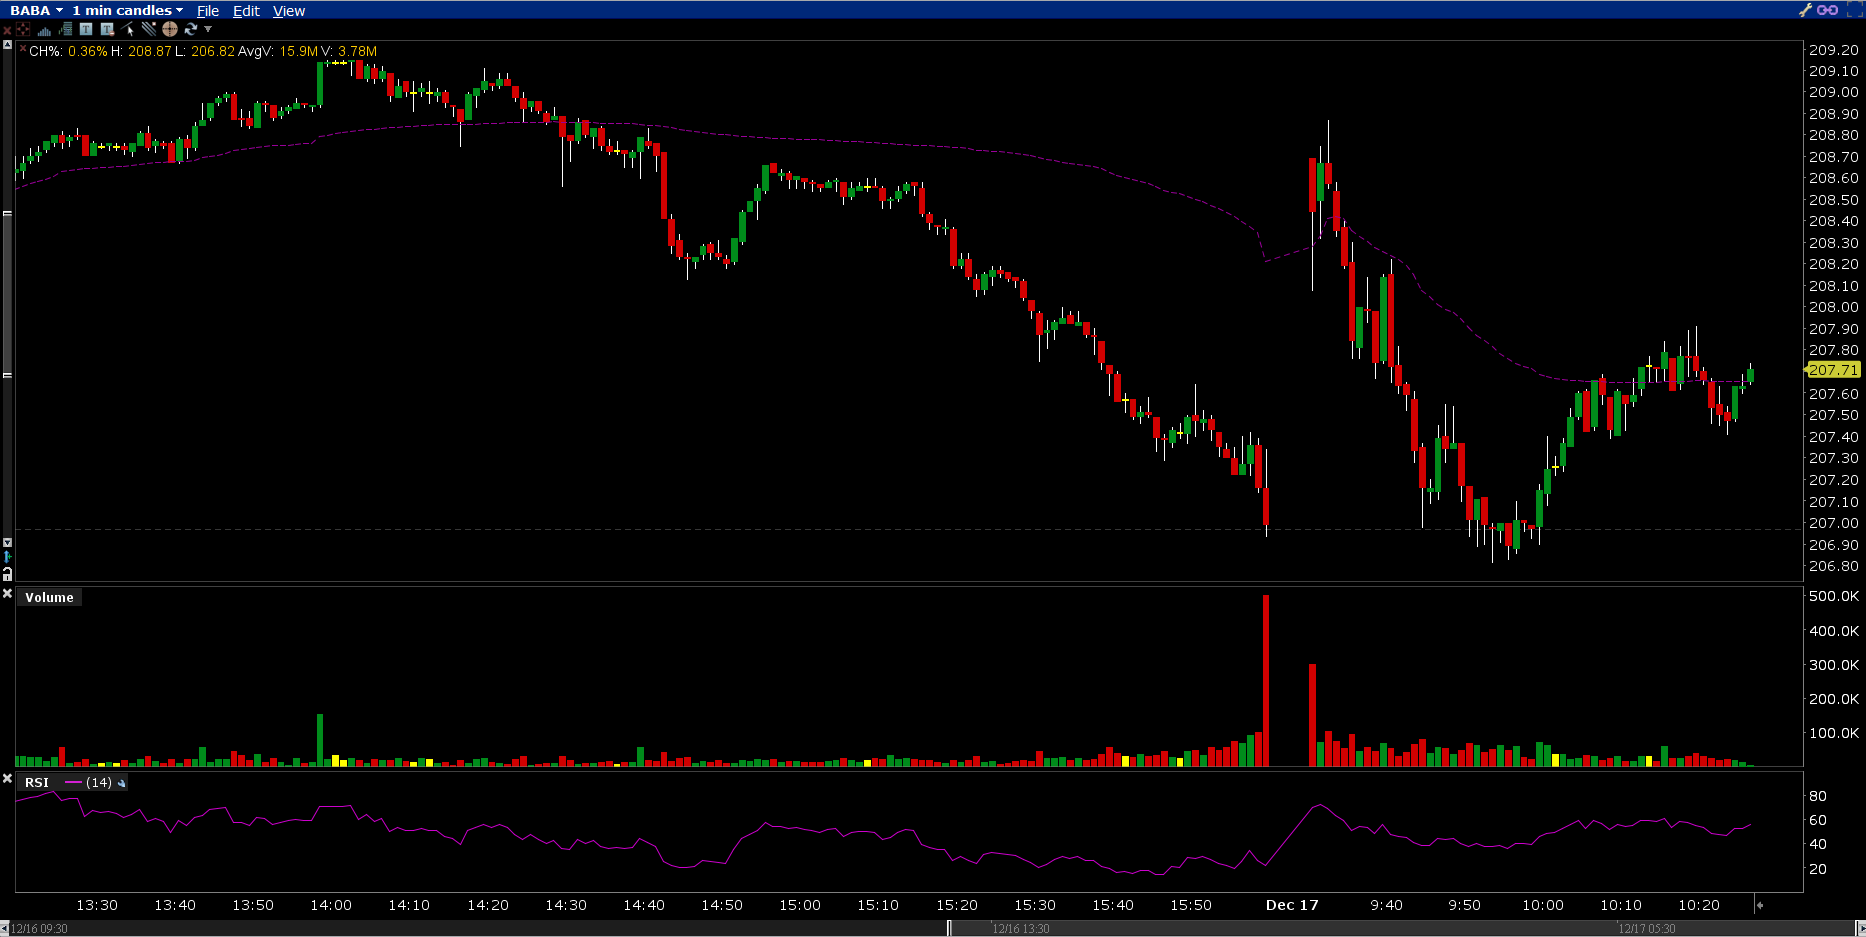Click the RSI magenta line color swatch

(x=73, y=782)
